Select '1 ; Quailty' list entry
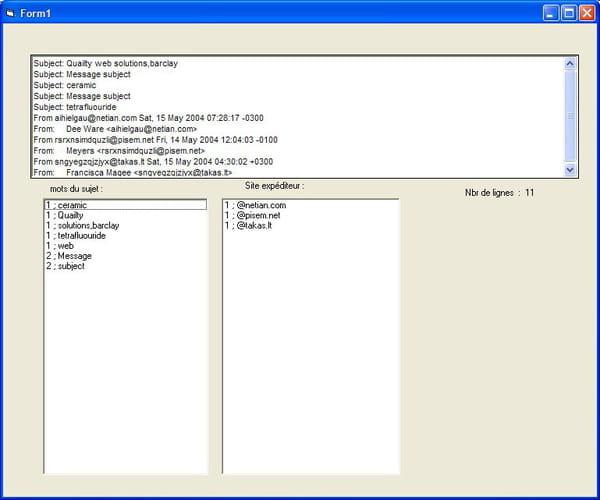 [67, 215]
